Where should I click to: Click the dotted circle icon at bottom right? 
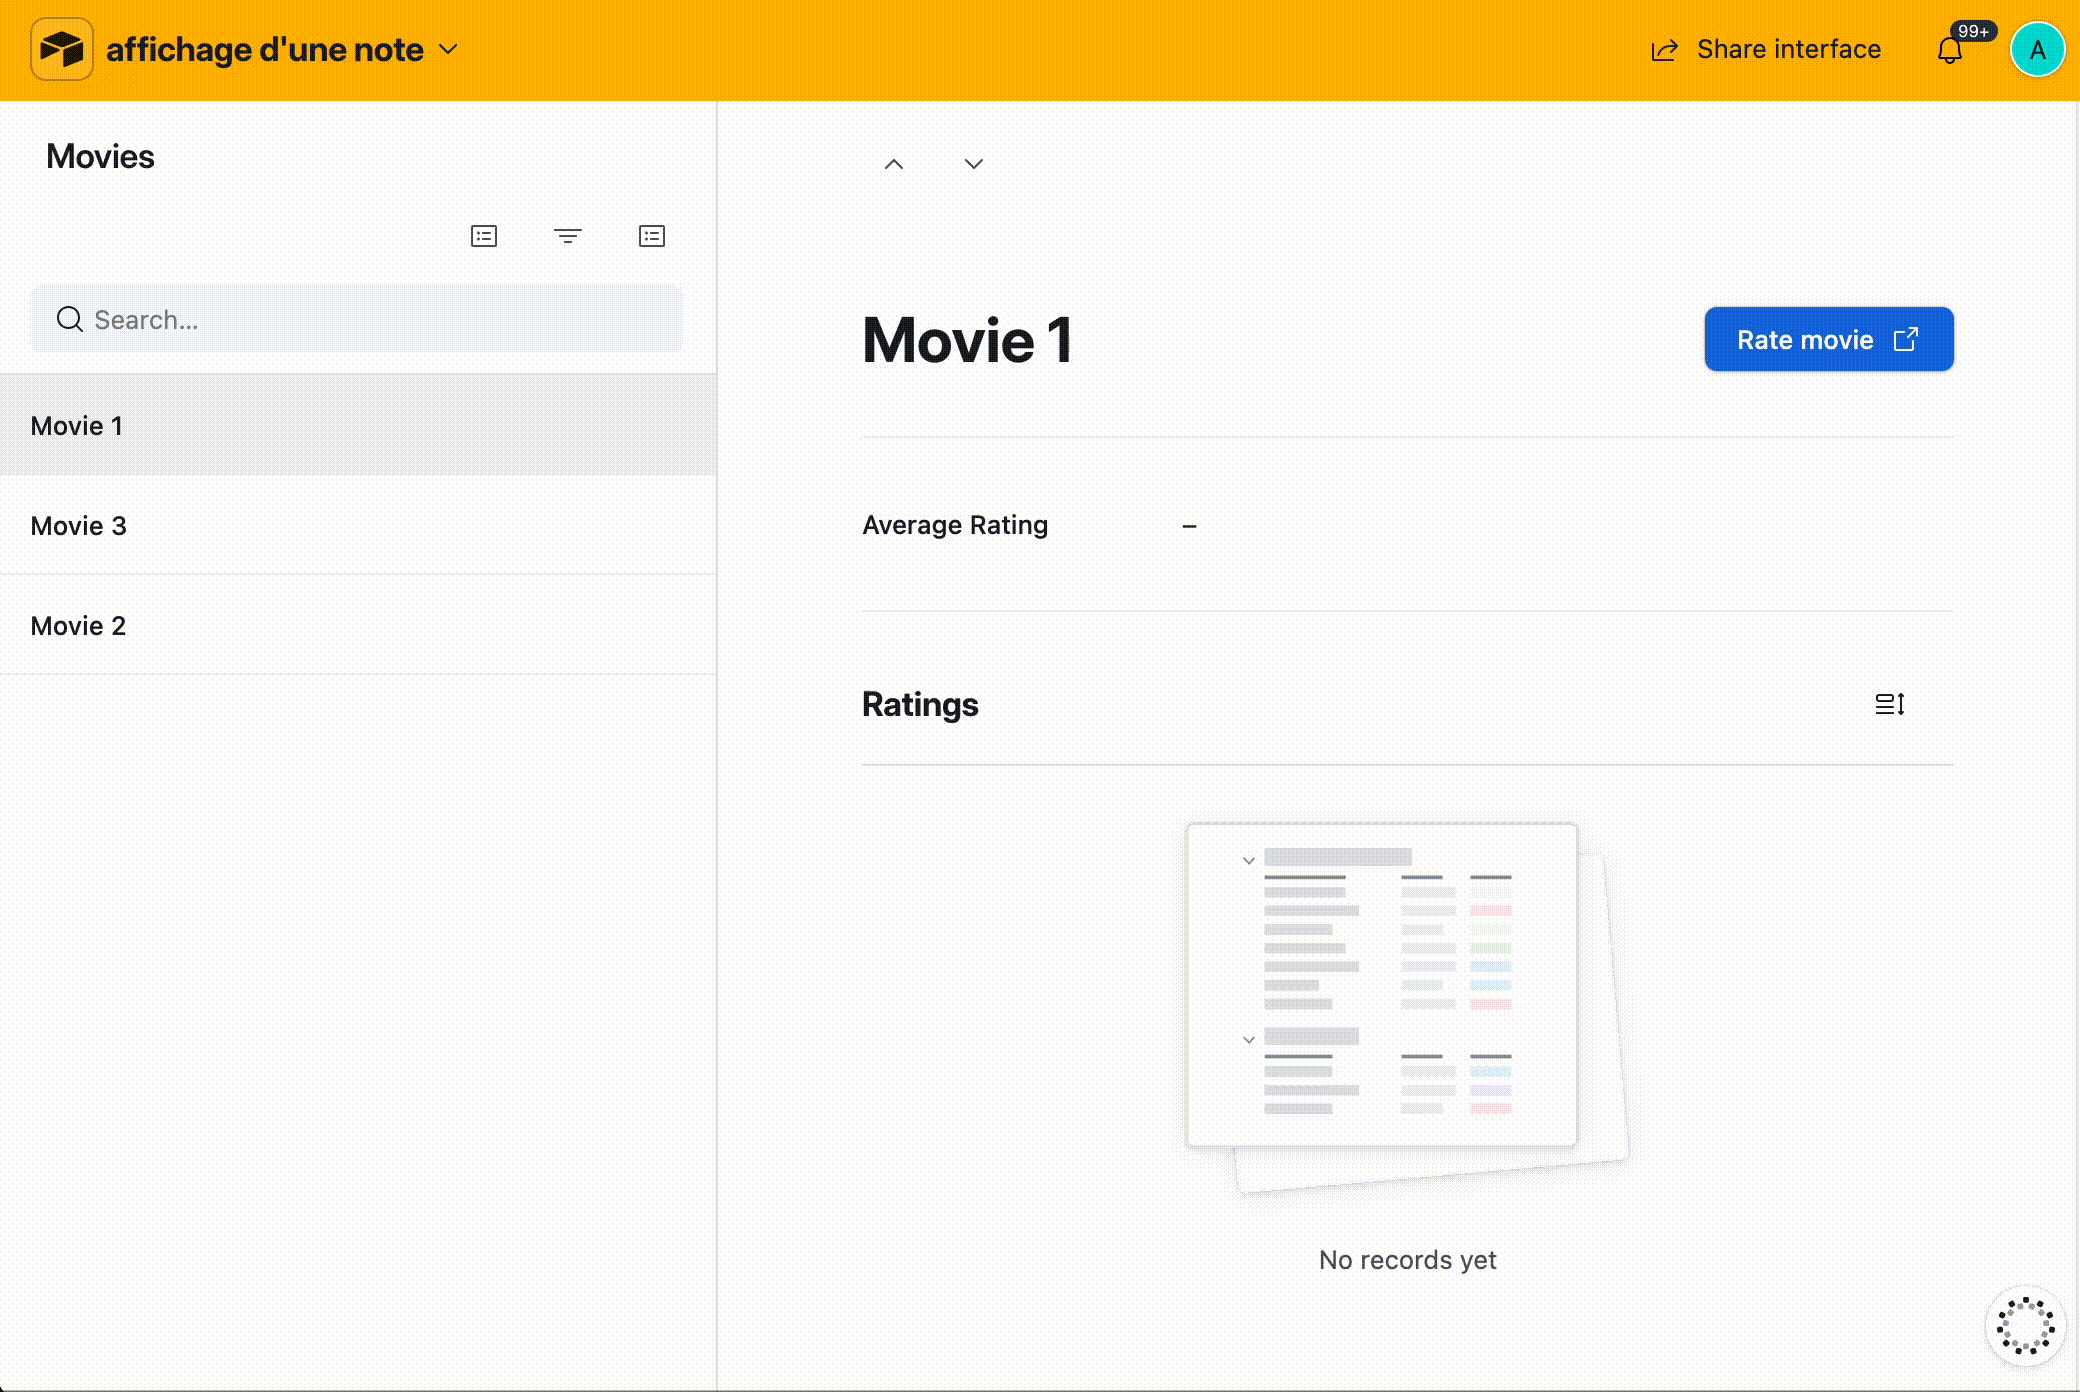coord(2025,1325)
